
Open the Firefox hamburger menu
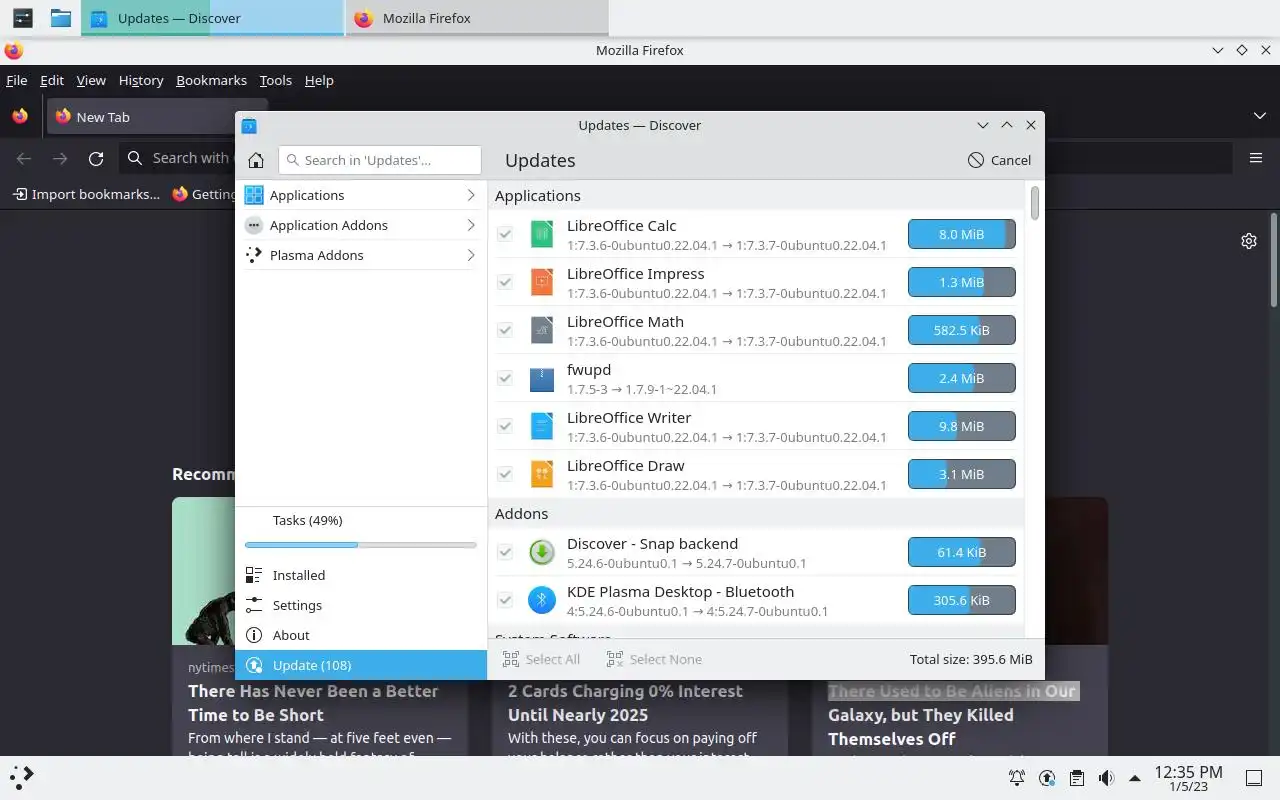click(1256, 158)
